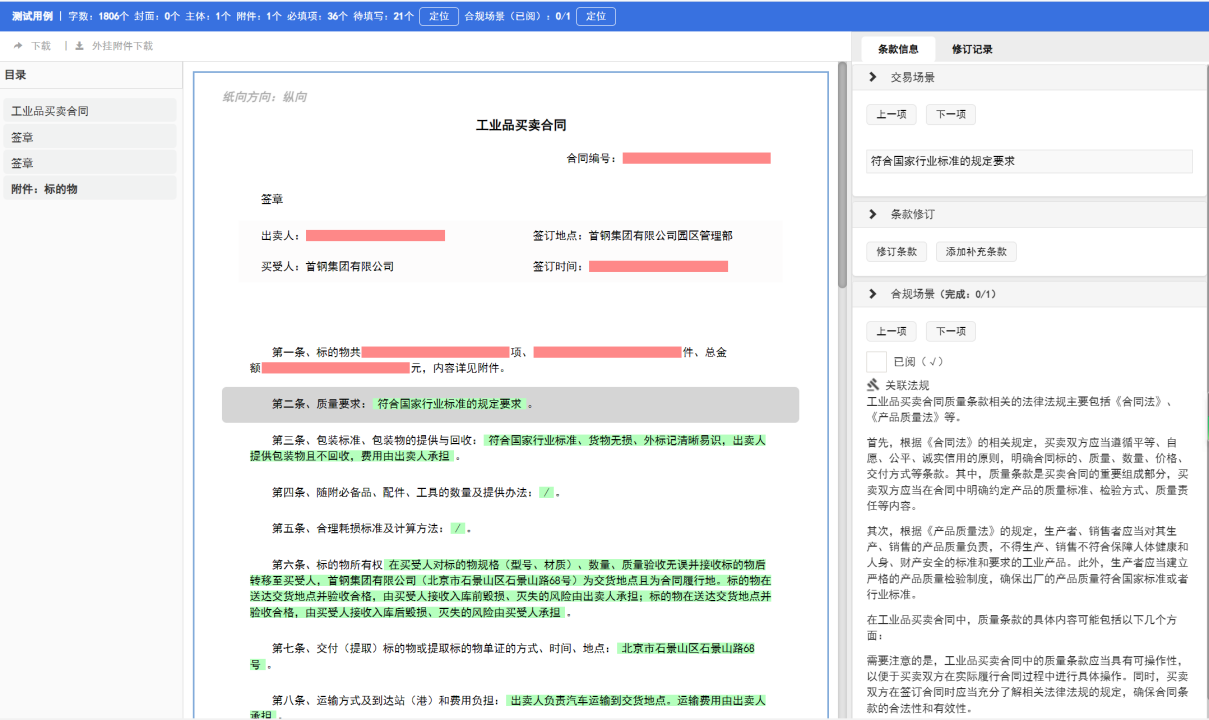Toggle the 合规场景 section chevron

coord(873,294)
